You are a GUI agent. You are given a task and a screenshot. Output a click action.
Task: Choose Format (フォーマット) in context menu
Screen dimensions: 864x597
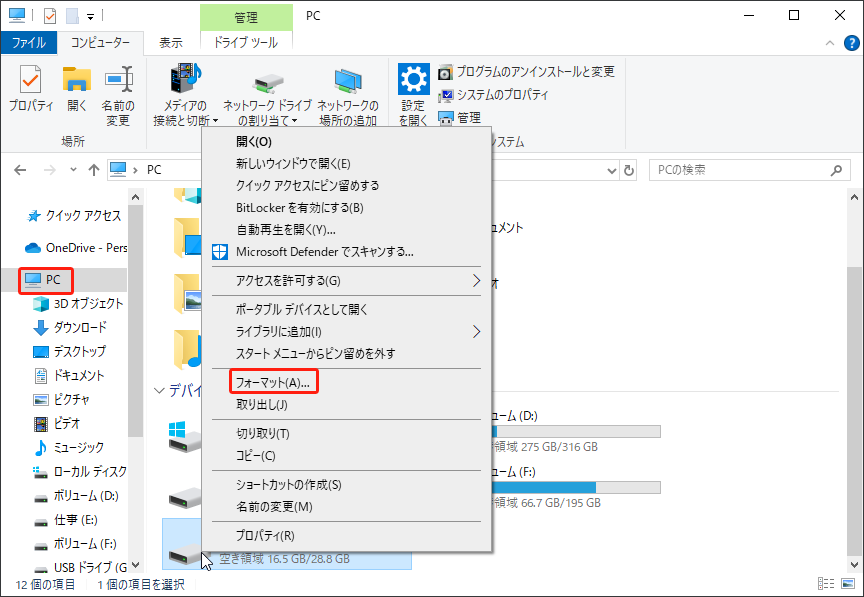(347, 382)
